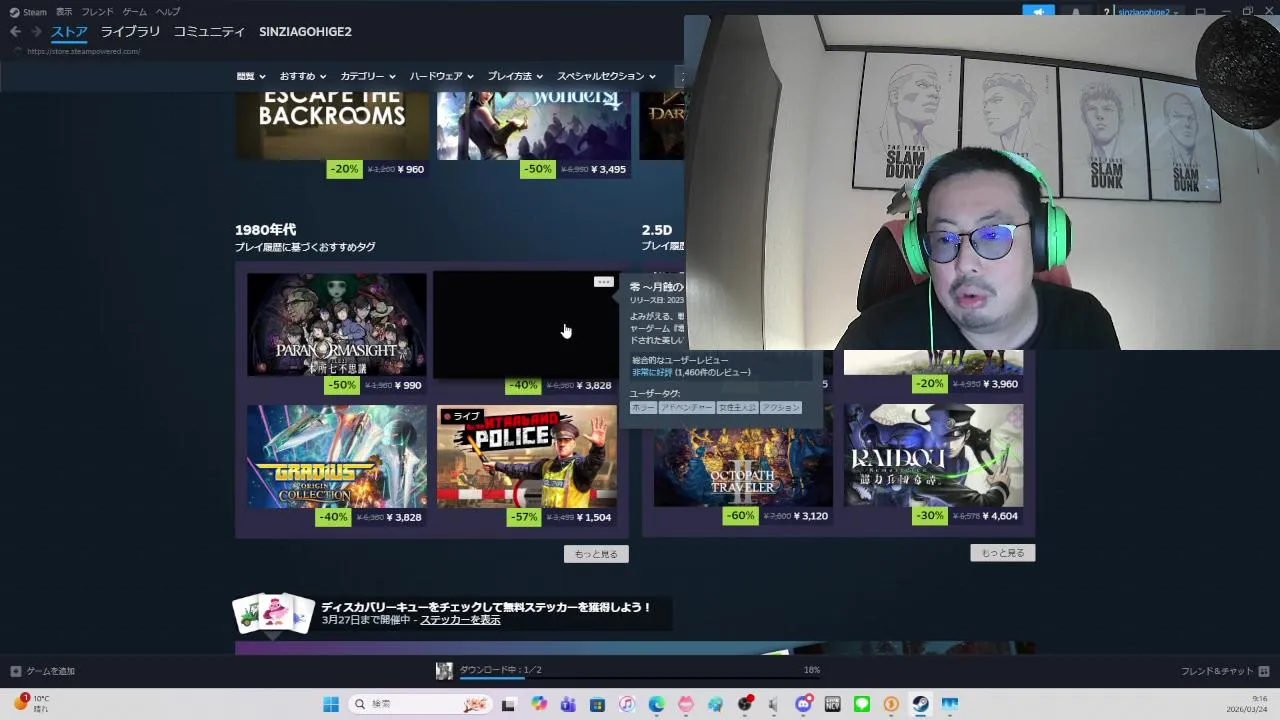
Task: Switch to the コミュニティ tab
Action: (209, 32)
